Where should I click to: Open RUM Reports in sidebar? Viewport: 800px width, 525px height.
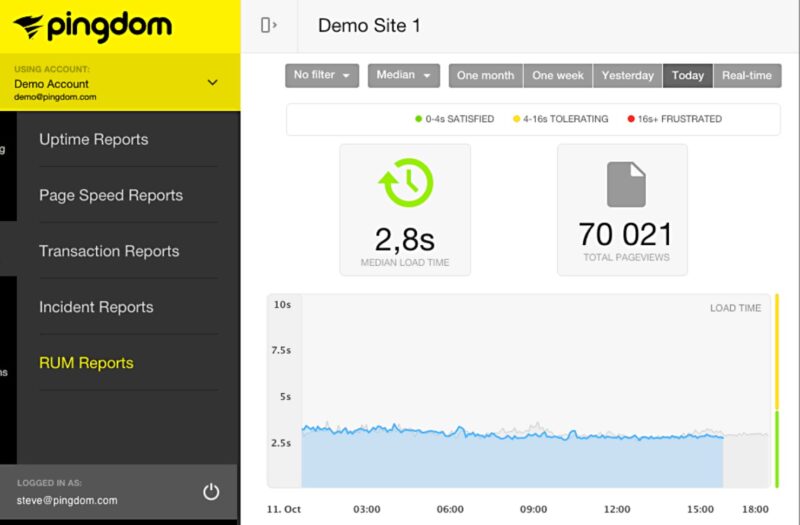pos(86,363)
